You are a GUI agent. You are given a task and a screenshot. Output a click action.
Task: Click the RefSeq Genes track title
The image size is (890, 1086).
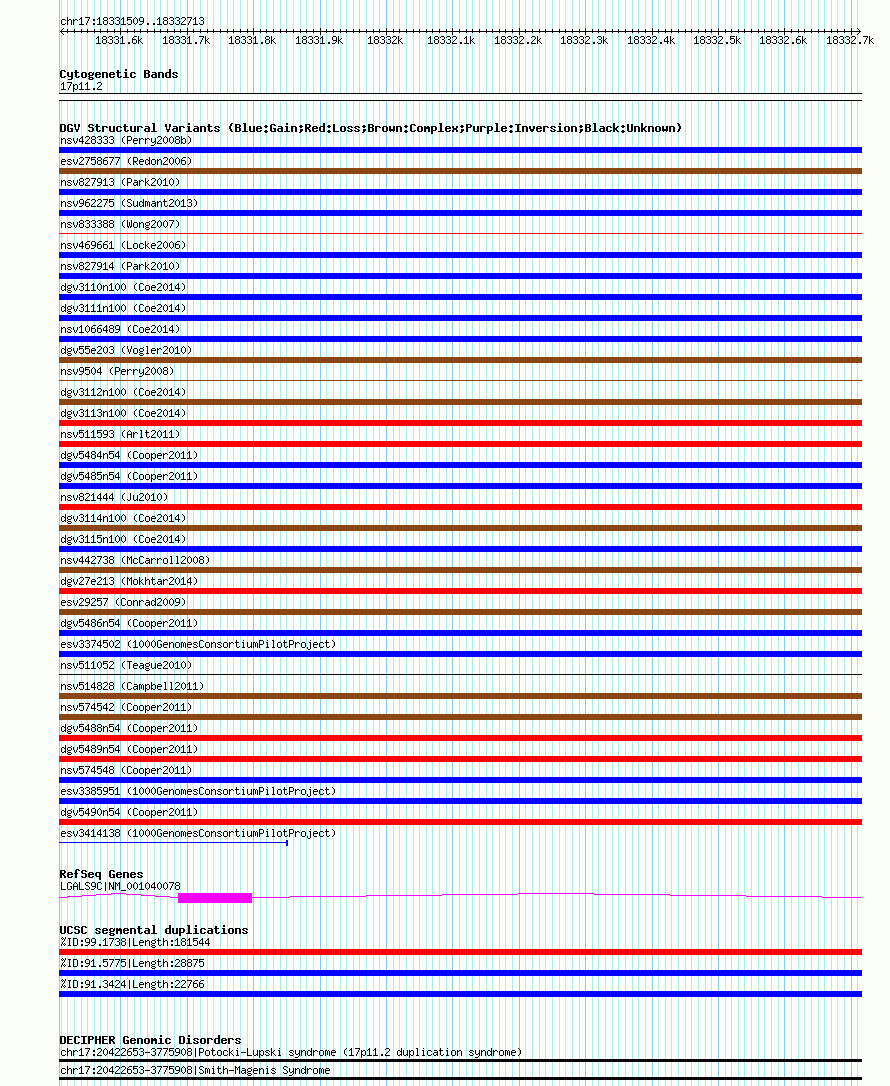101,874
